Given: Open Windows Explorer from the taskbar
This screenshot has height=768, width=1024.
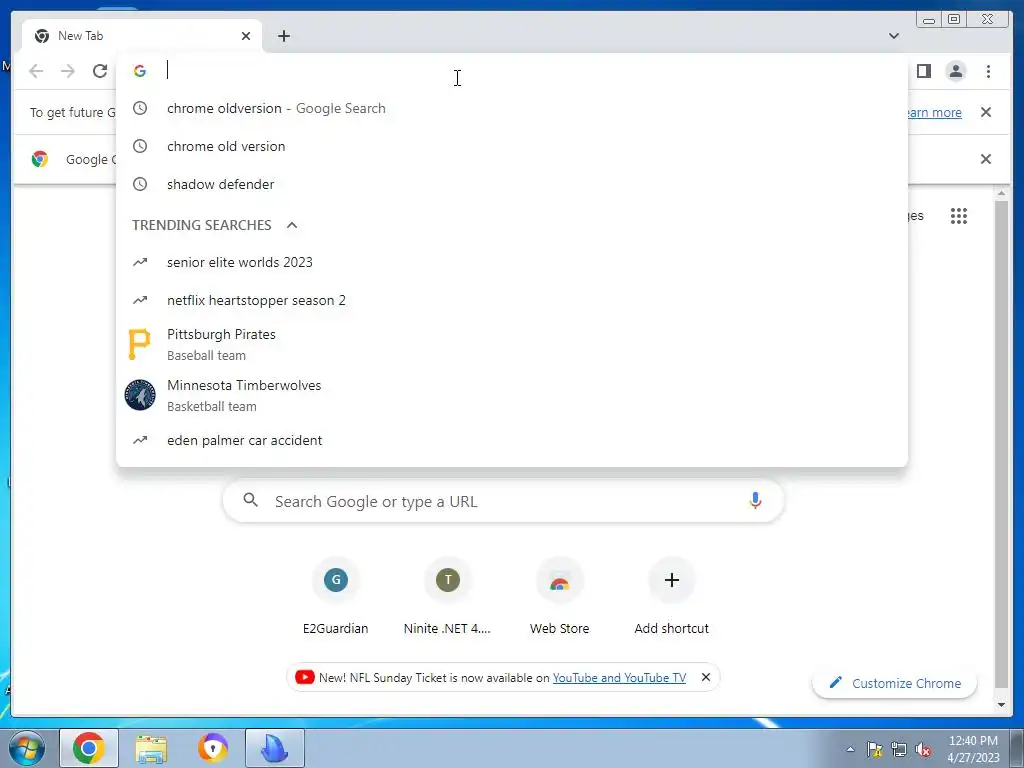Looking at the screenshot, I should click(151, 748).
